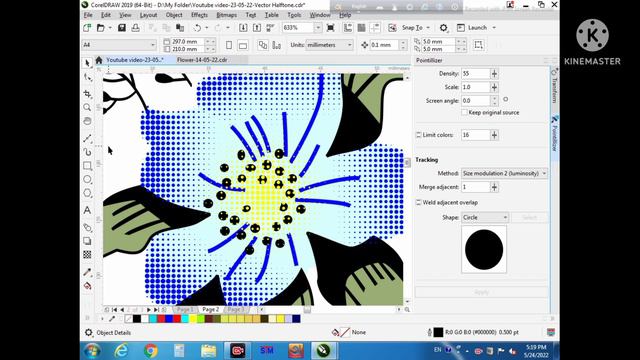The image size is (640, 360).
Task: Select the Polygon tool
Action: pos(87,193)
